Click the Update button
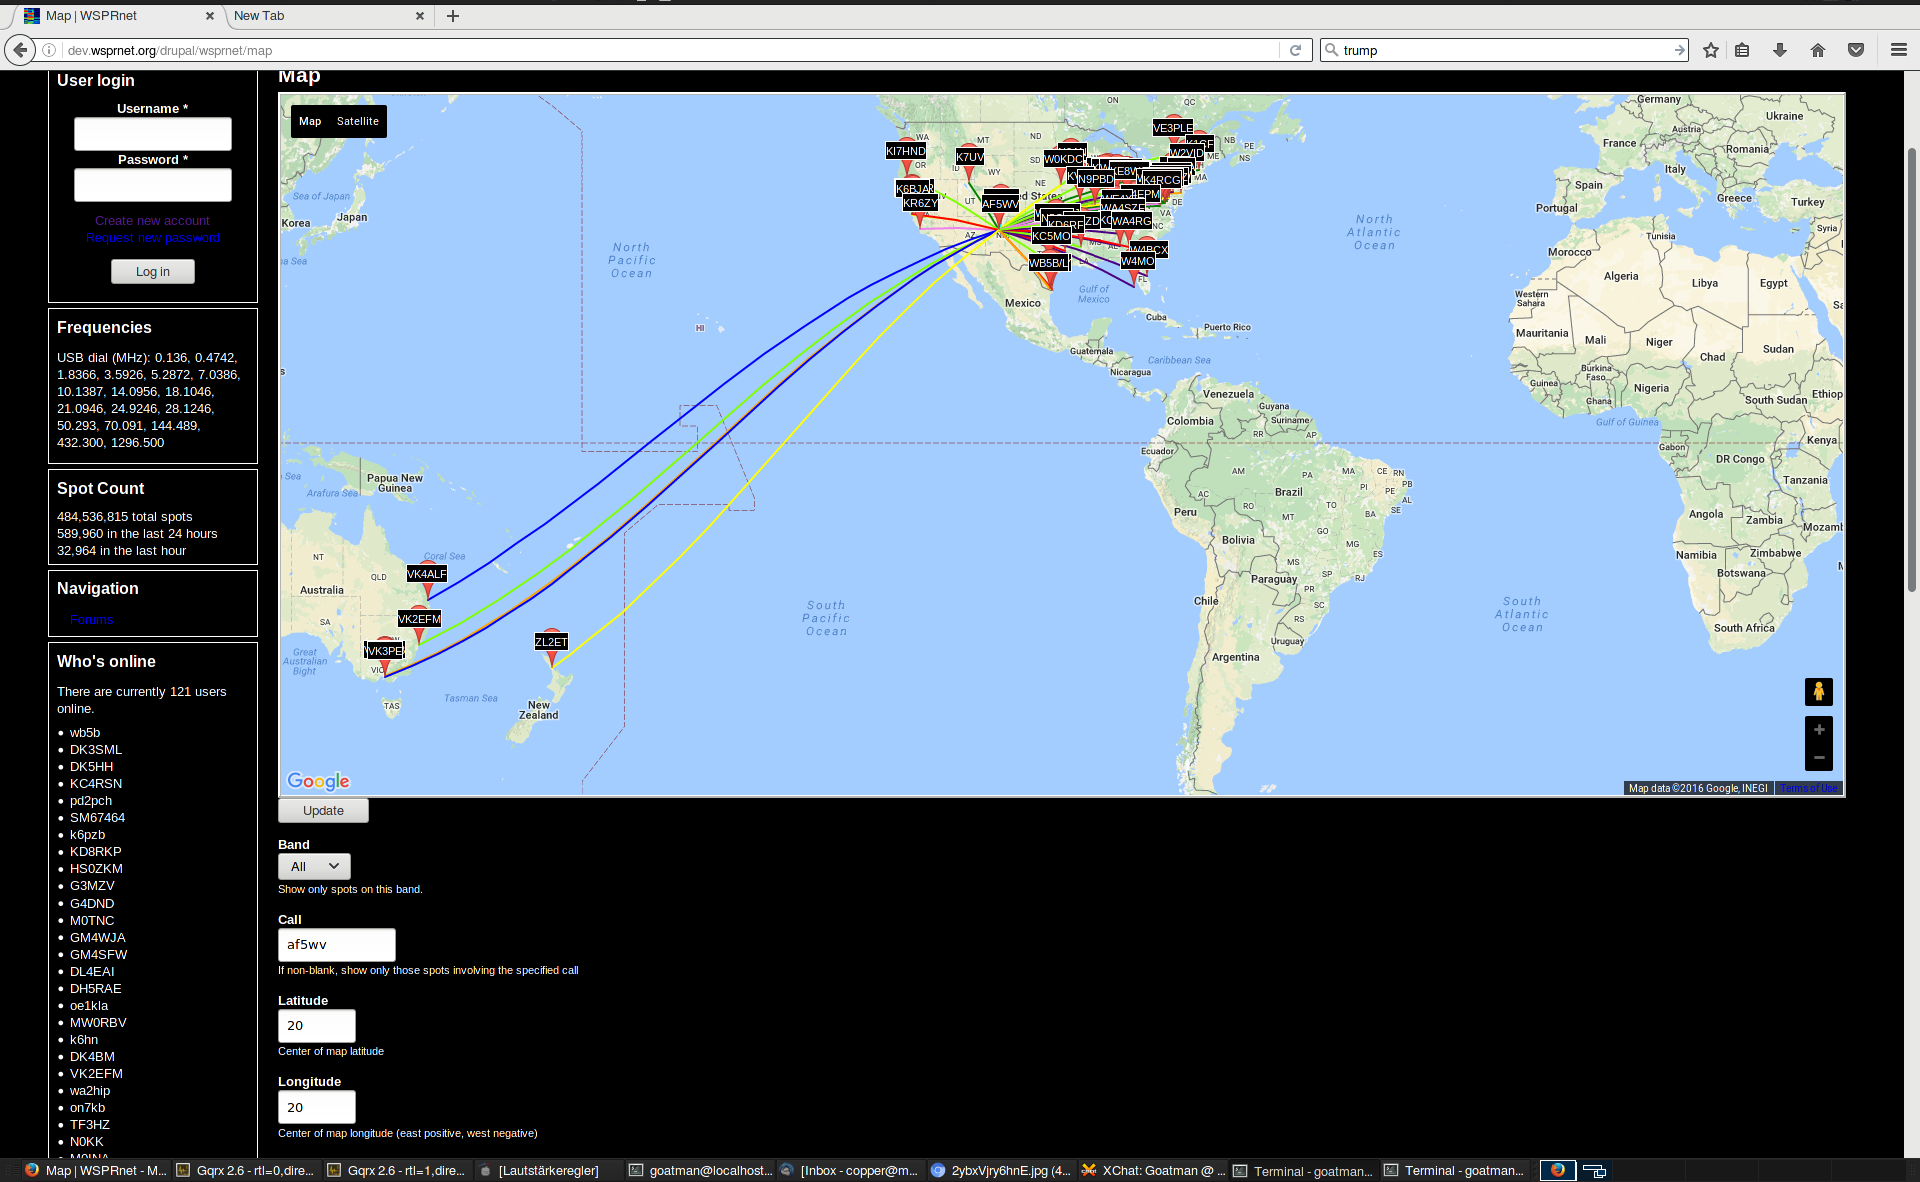The height and width of the screenshot is (1182, 1920). point(323,810)
